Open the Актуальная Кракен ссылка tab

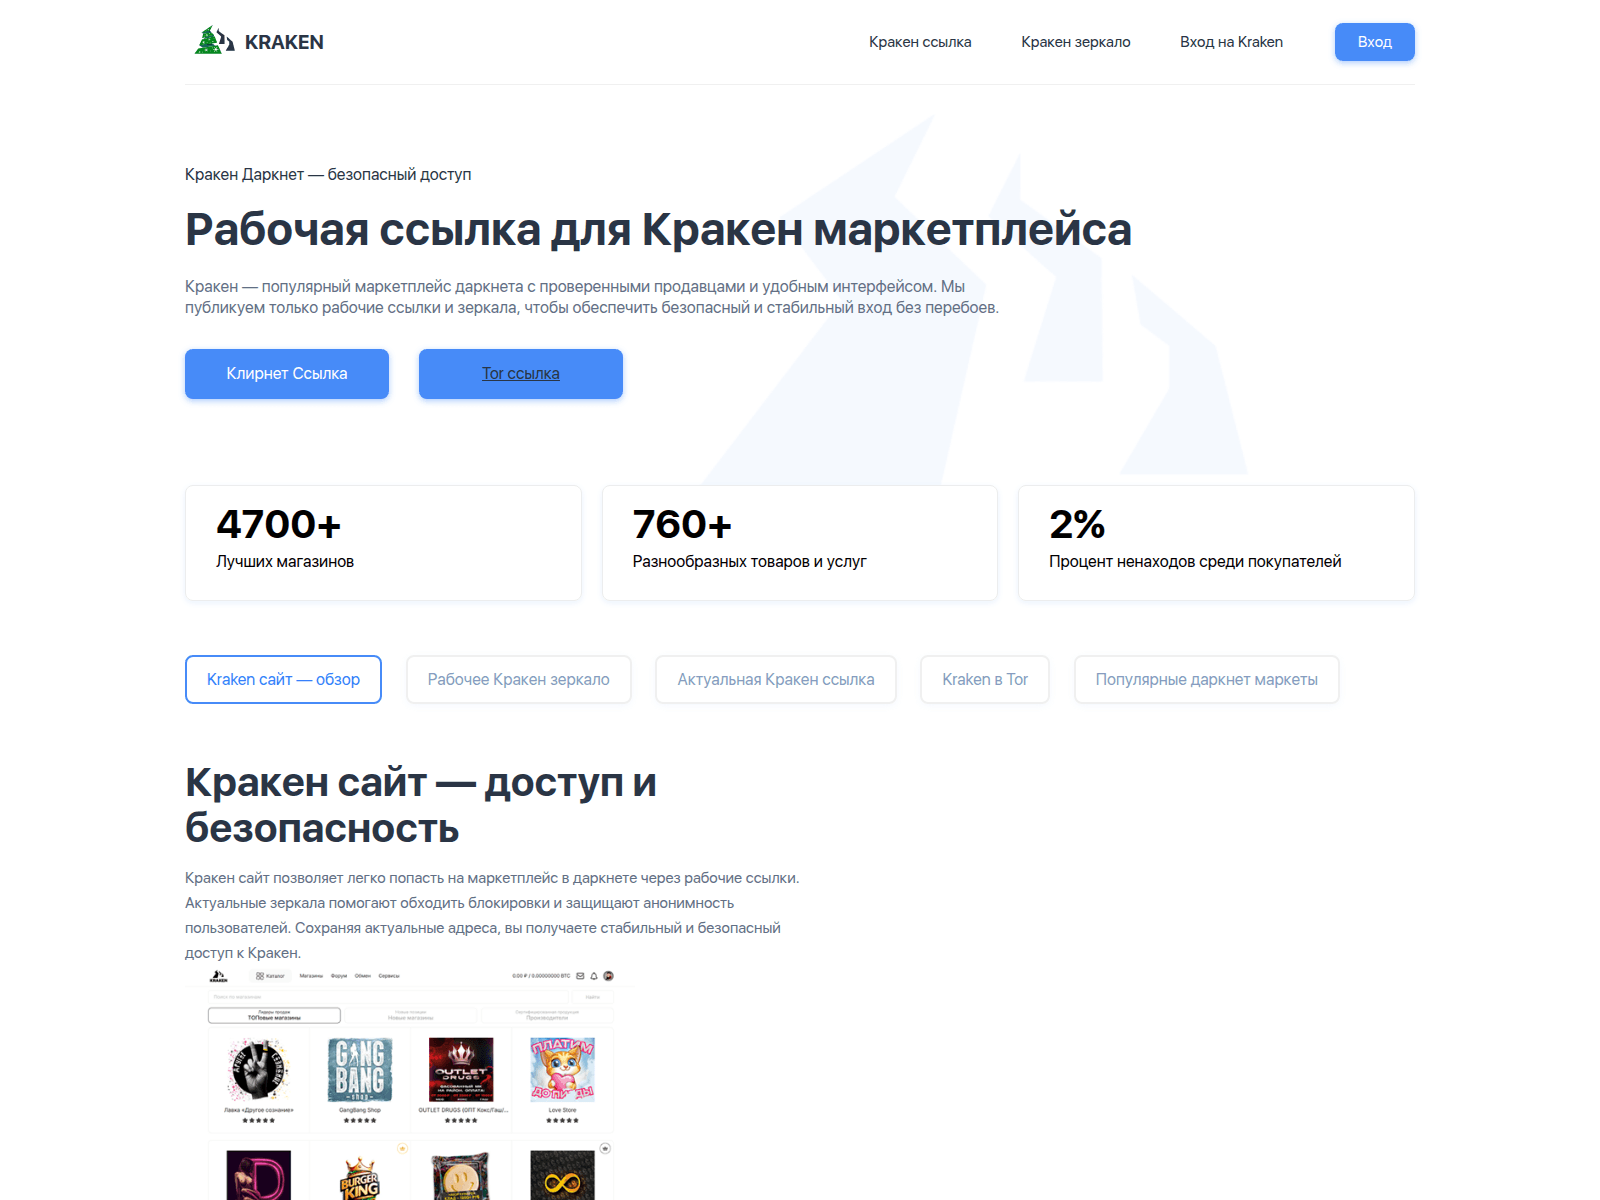776,680
